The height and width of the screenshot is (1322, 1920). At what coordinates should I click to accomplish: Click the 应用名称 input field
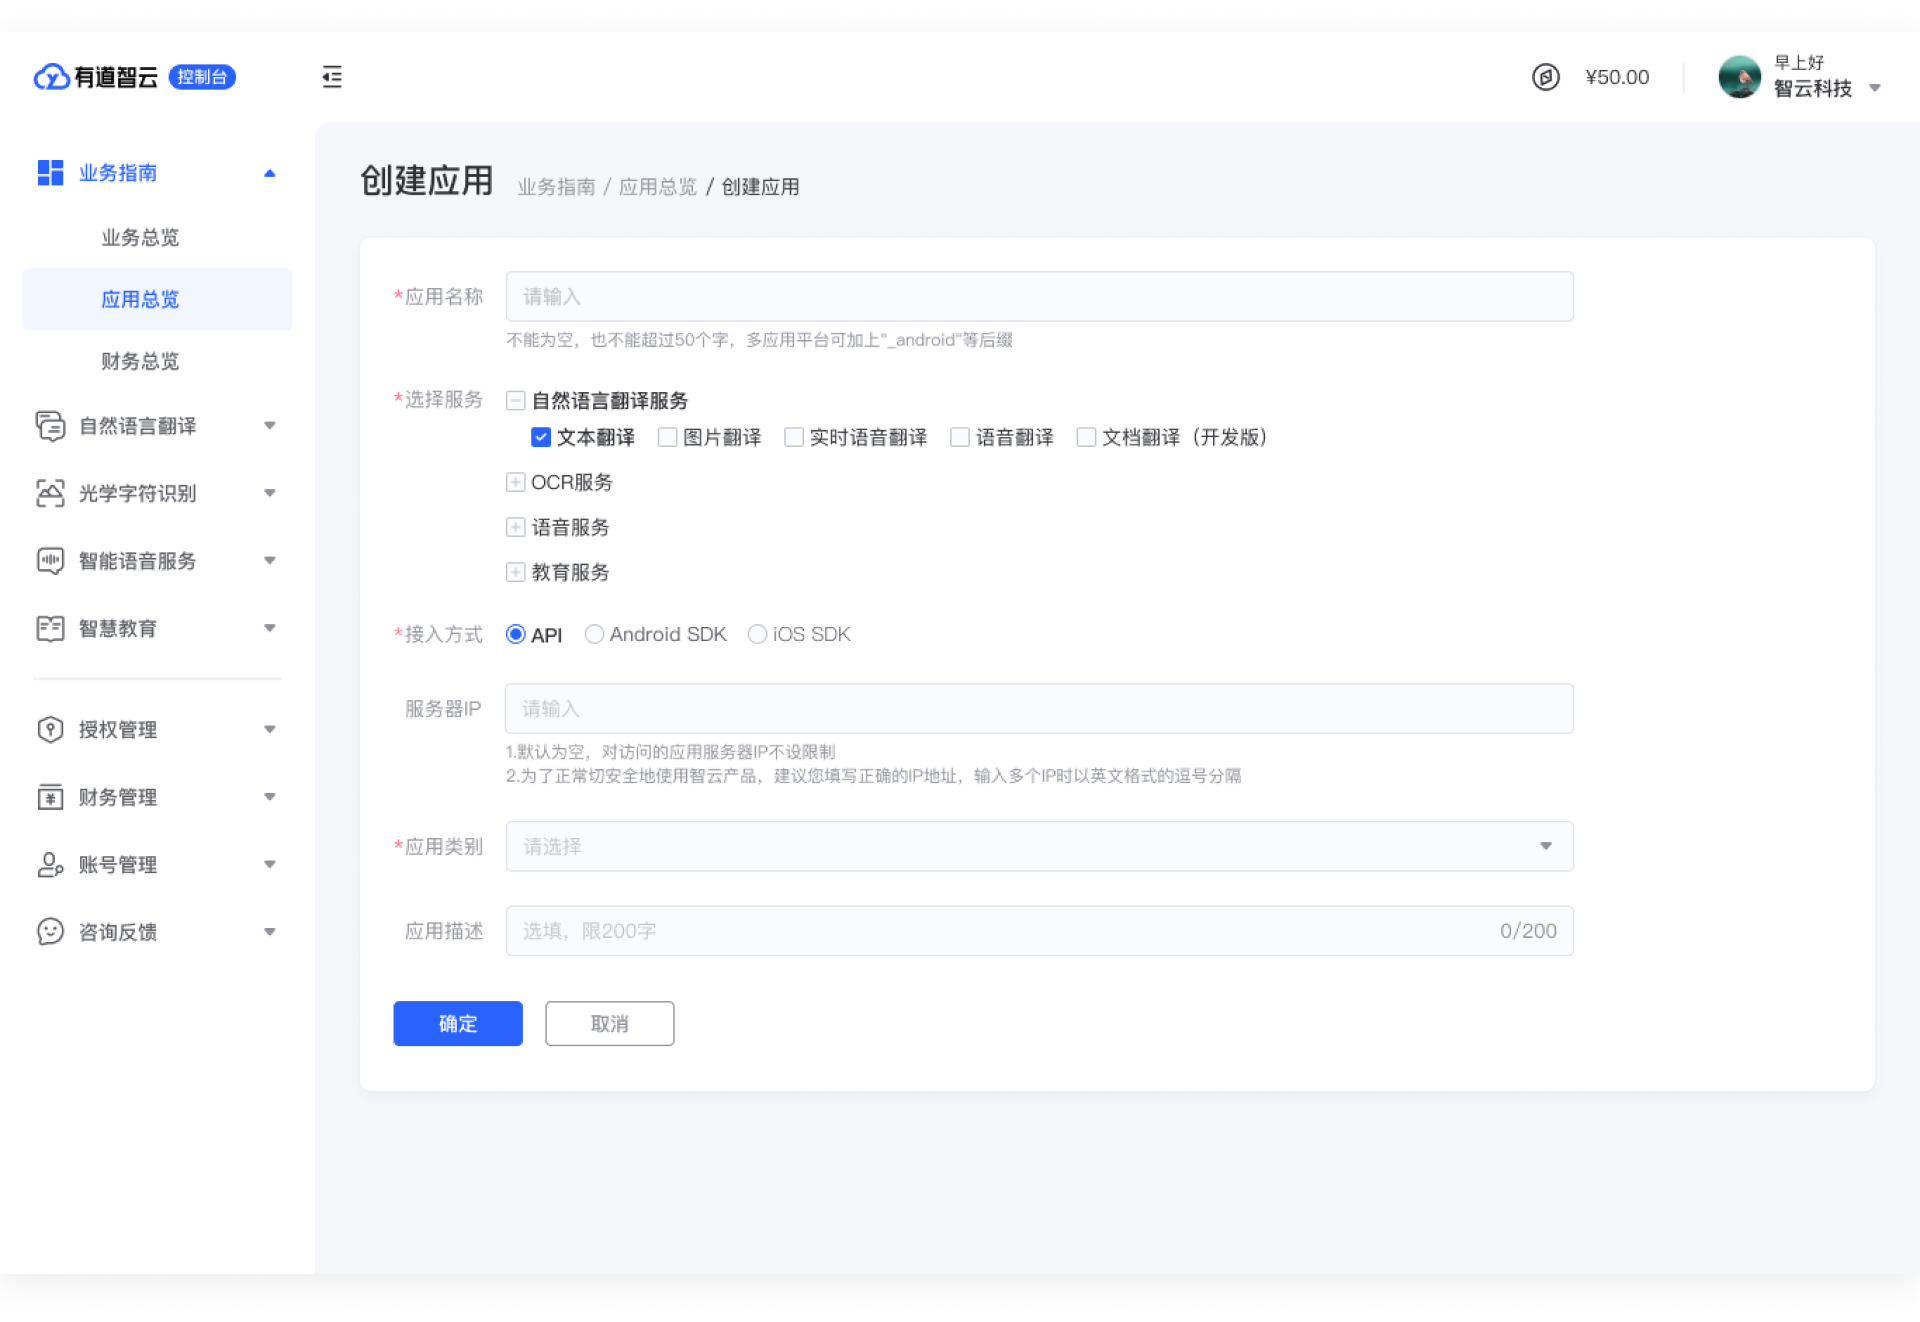(x=1038, y=296)
